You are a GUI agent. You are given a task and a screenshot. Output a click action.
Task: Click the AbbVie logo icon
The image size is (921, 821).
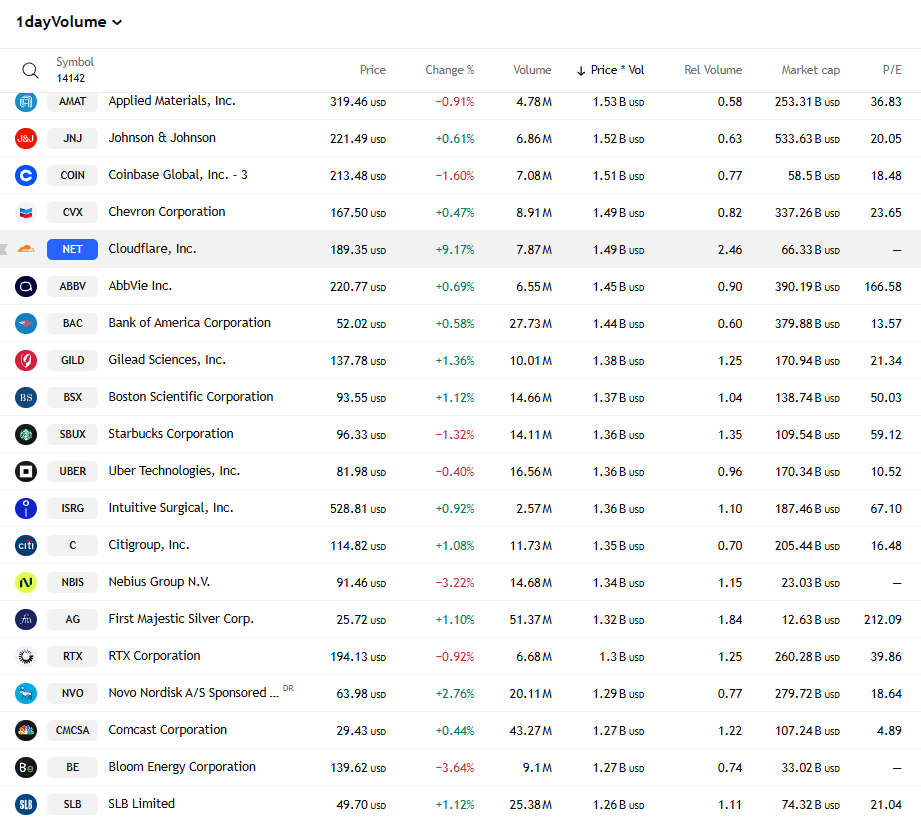click(x=26, y=287)
